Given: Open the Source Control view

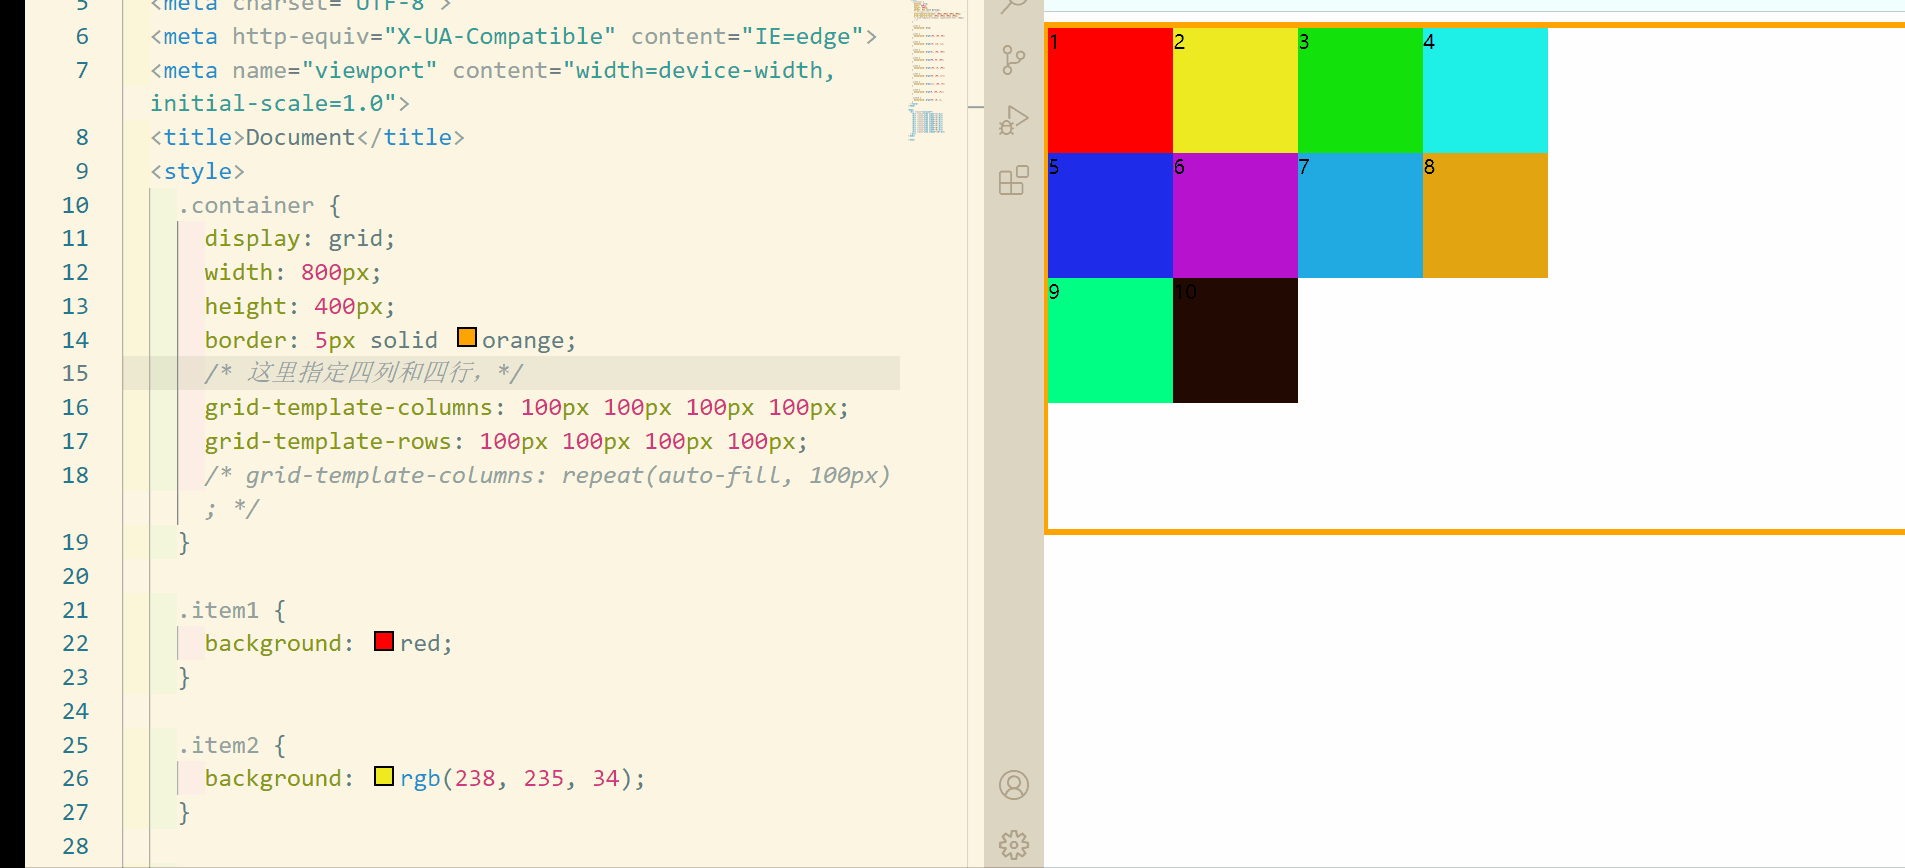Looking at the screenshot, I should 1013,60.
